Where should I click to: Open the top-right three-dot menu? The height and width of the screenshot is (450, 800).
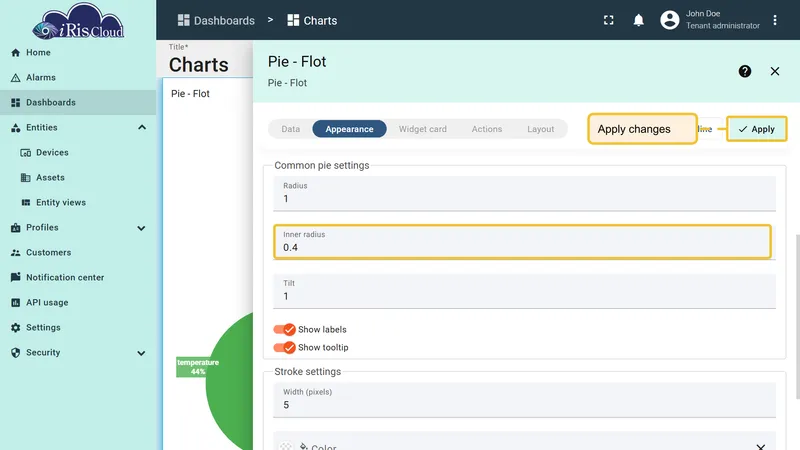coord(774,20)
